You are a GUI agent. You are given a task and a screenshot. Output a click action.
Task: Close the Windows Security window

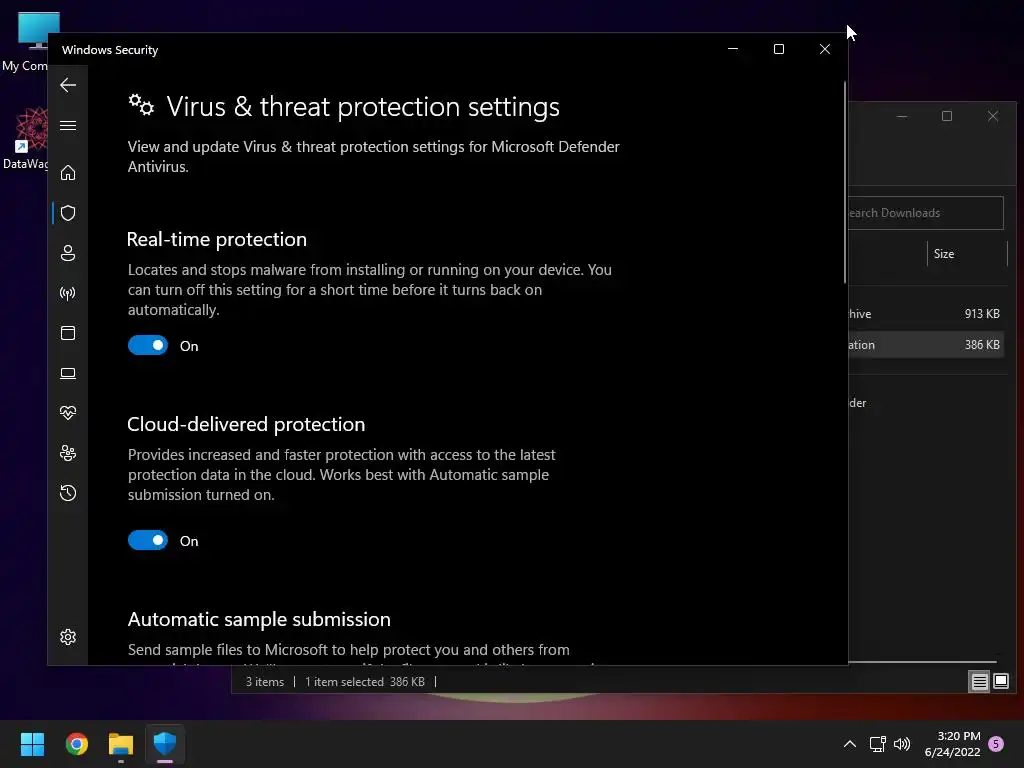point(825,49)
